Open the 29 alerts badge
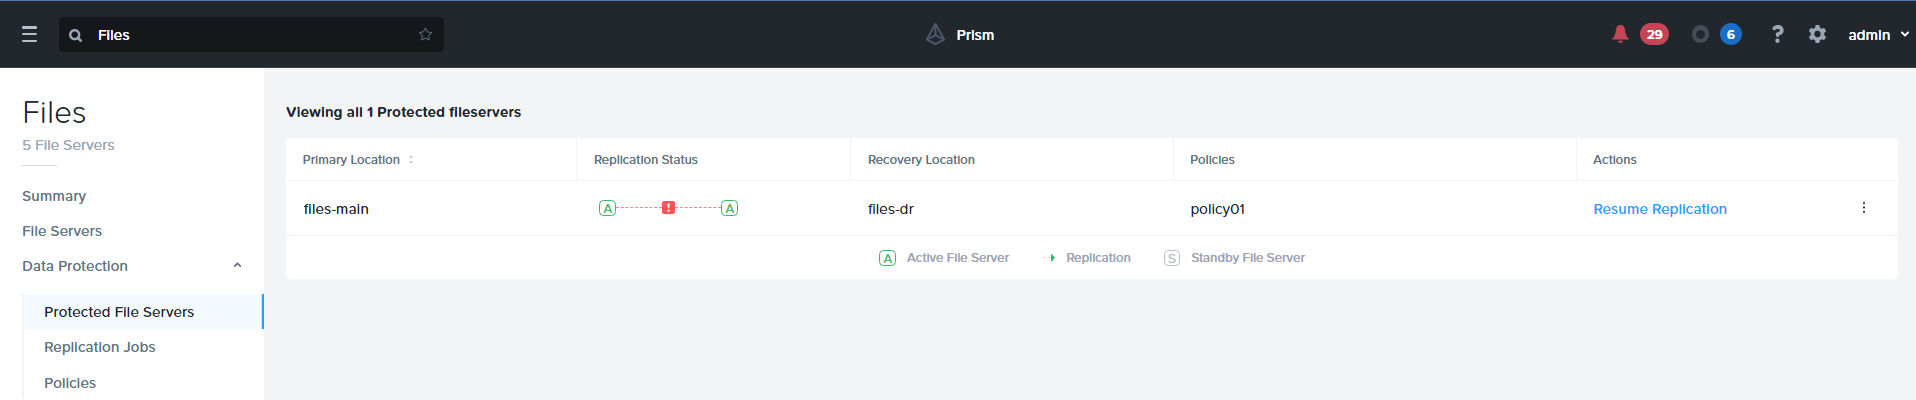1916x400 pixels. click(x=1654, y=34)
